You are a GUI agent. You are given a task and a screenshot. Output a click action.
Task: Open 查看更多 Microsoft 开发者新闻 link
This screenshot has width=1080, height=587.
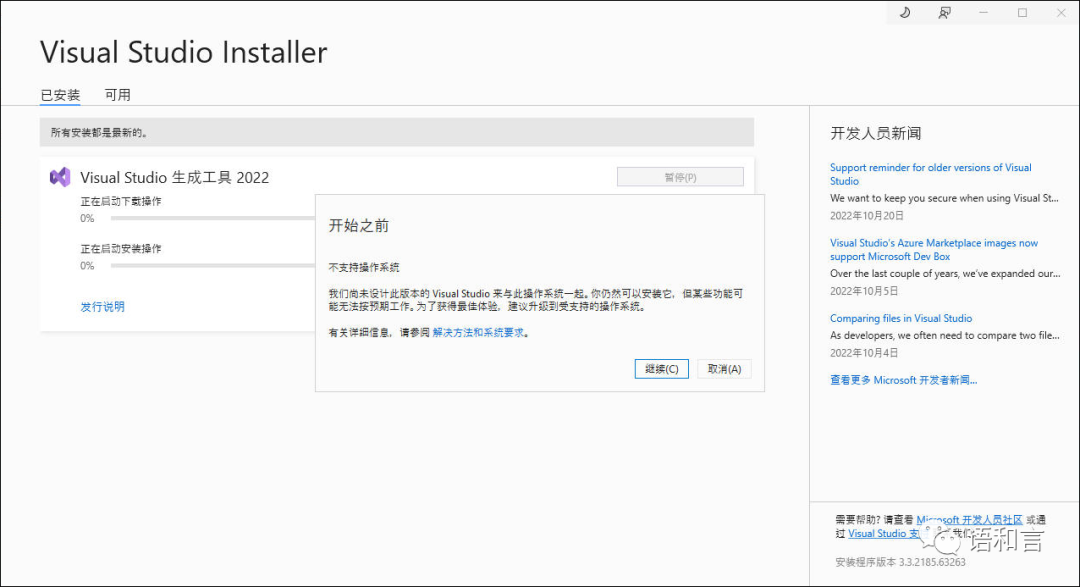coord(904,380)
